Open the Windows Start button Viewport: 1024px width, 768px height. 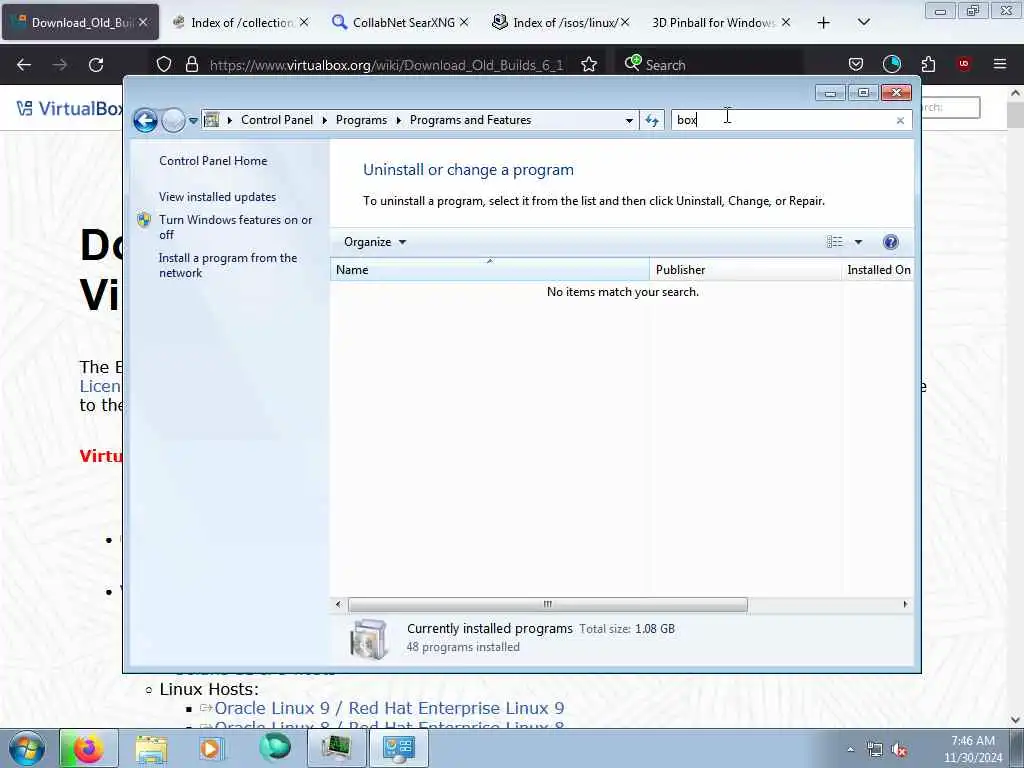pos(27,748)
